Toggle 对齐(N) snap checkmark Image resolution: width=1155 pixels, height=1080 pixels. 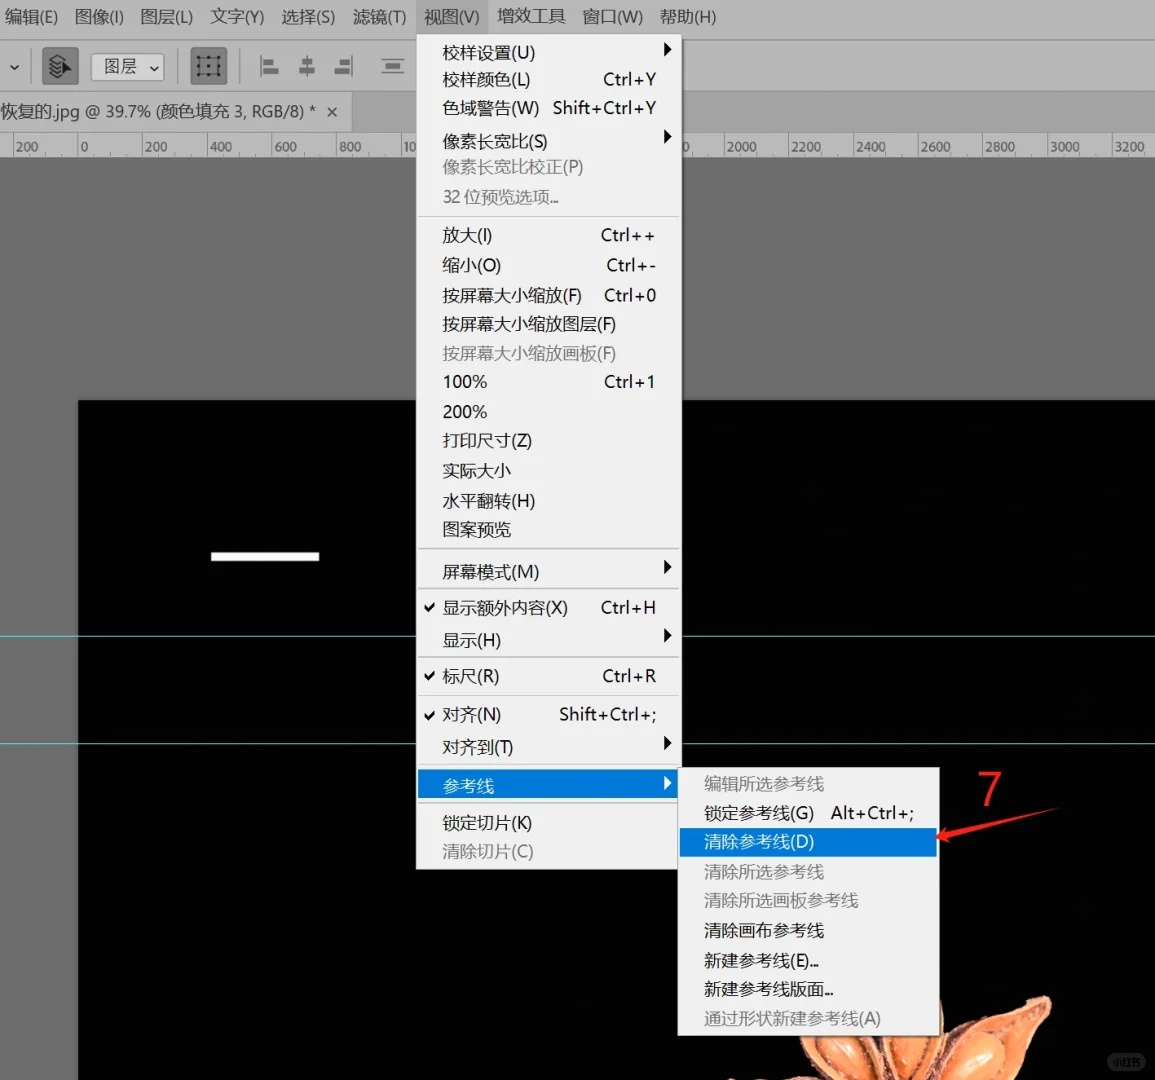(549, 715)
